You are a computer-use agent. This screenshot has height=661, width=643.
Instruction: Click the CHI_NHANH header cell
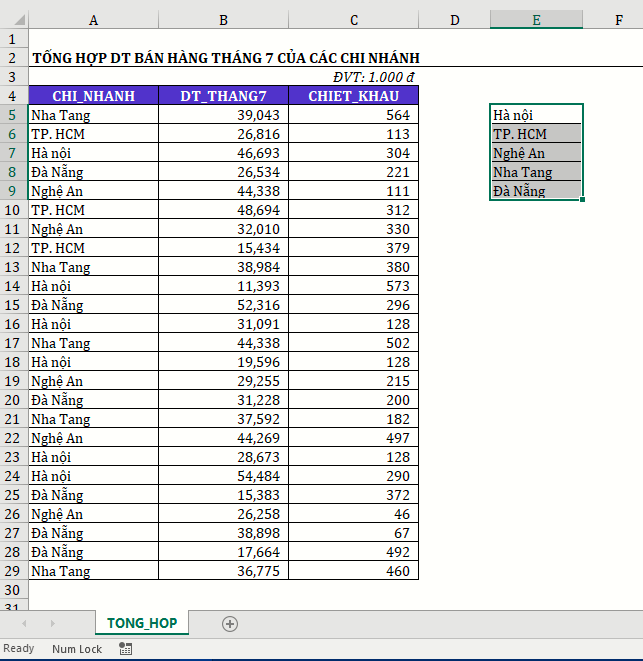point(93,96)
